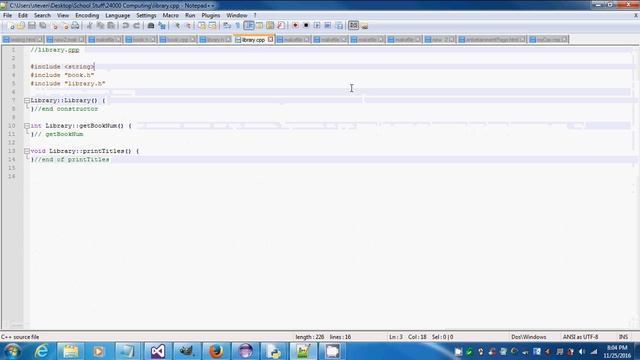Click the Open file toolbar icon
The image size is (640, 360).
tap(21, 26)
